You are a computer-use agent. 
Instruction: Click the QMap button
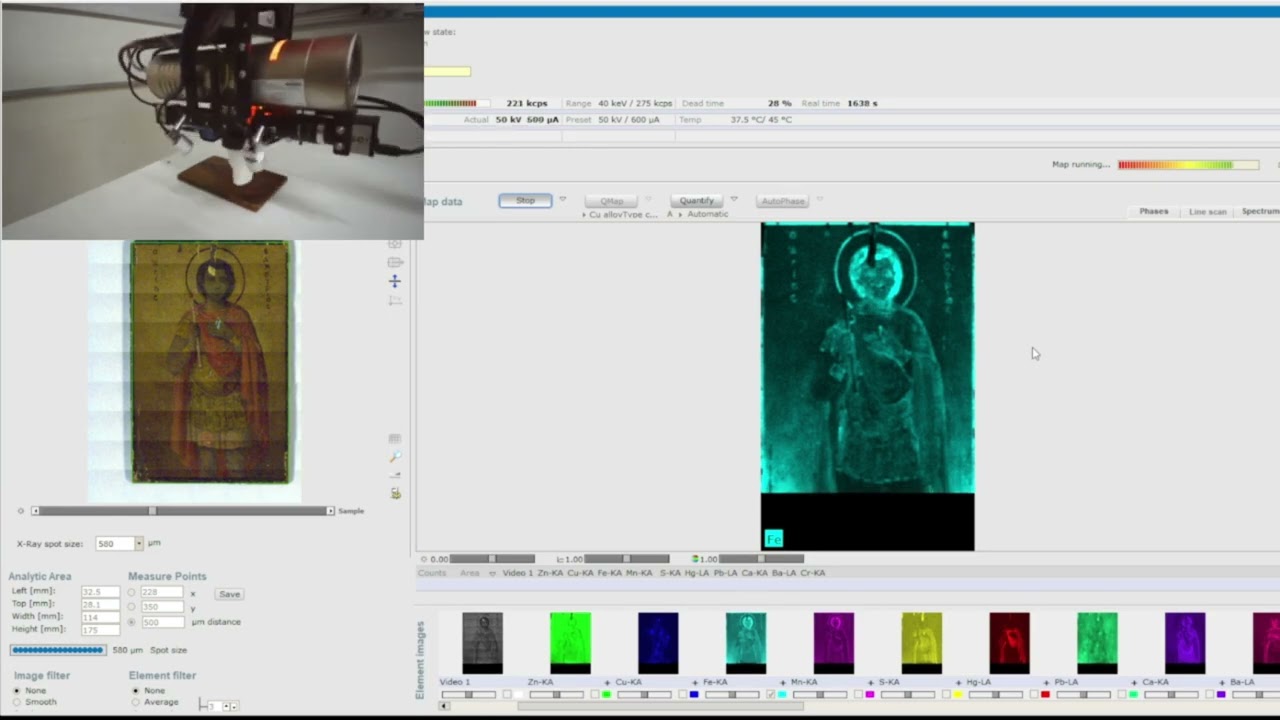(611, 201)
